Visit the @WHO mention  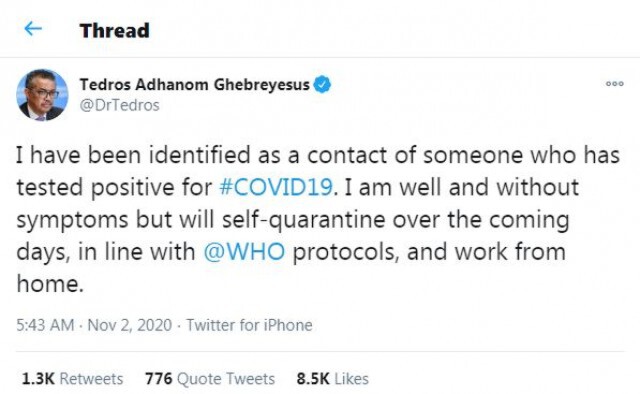[244, 252]
